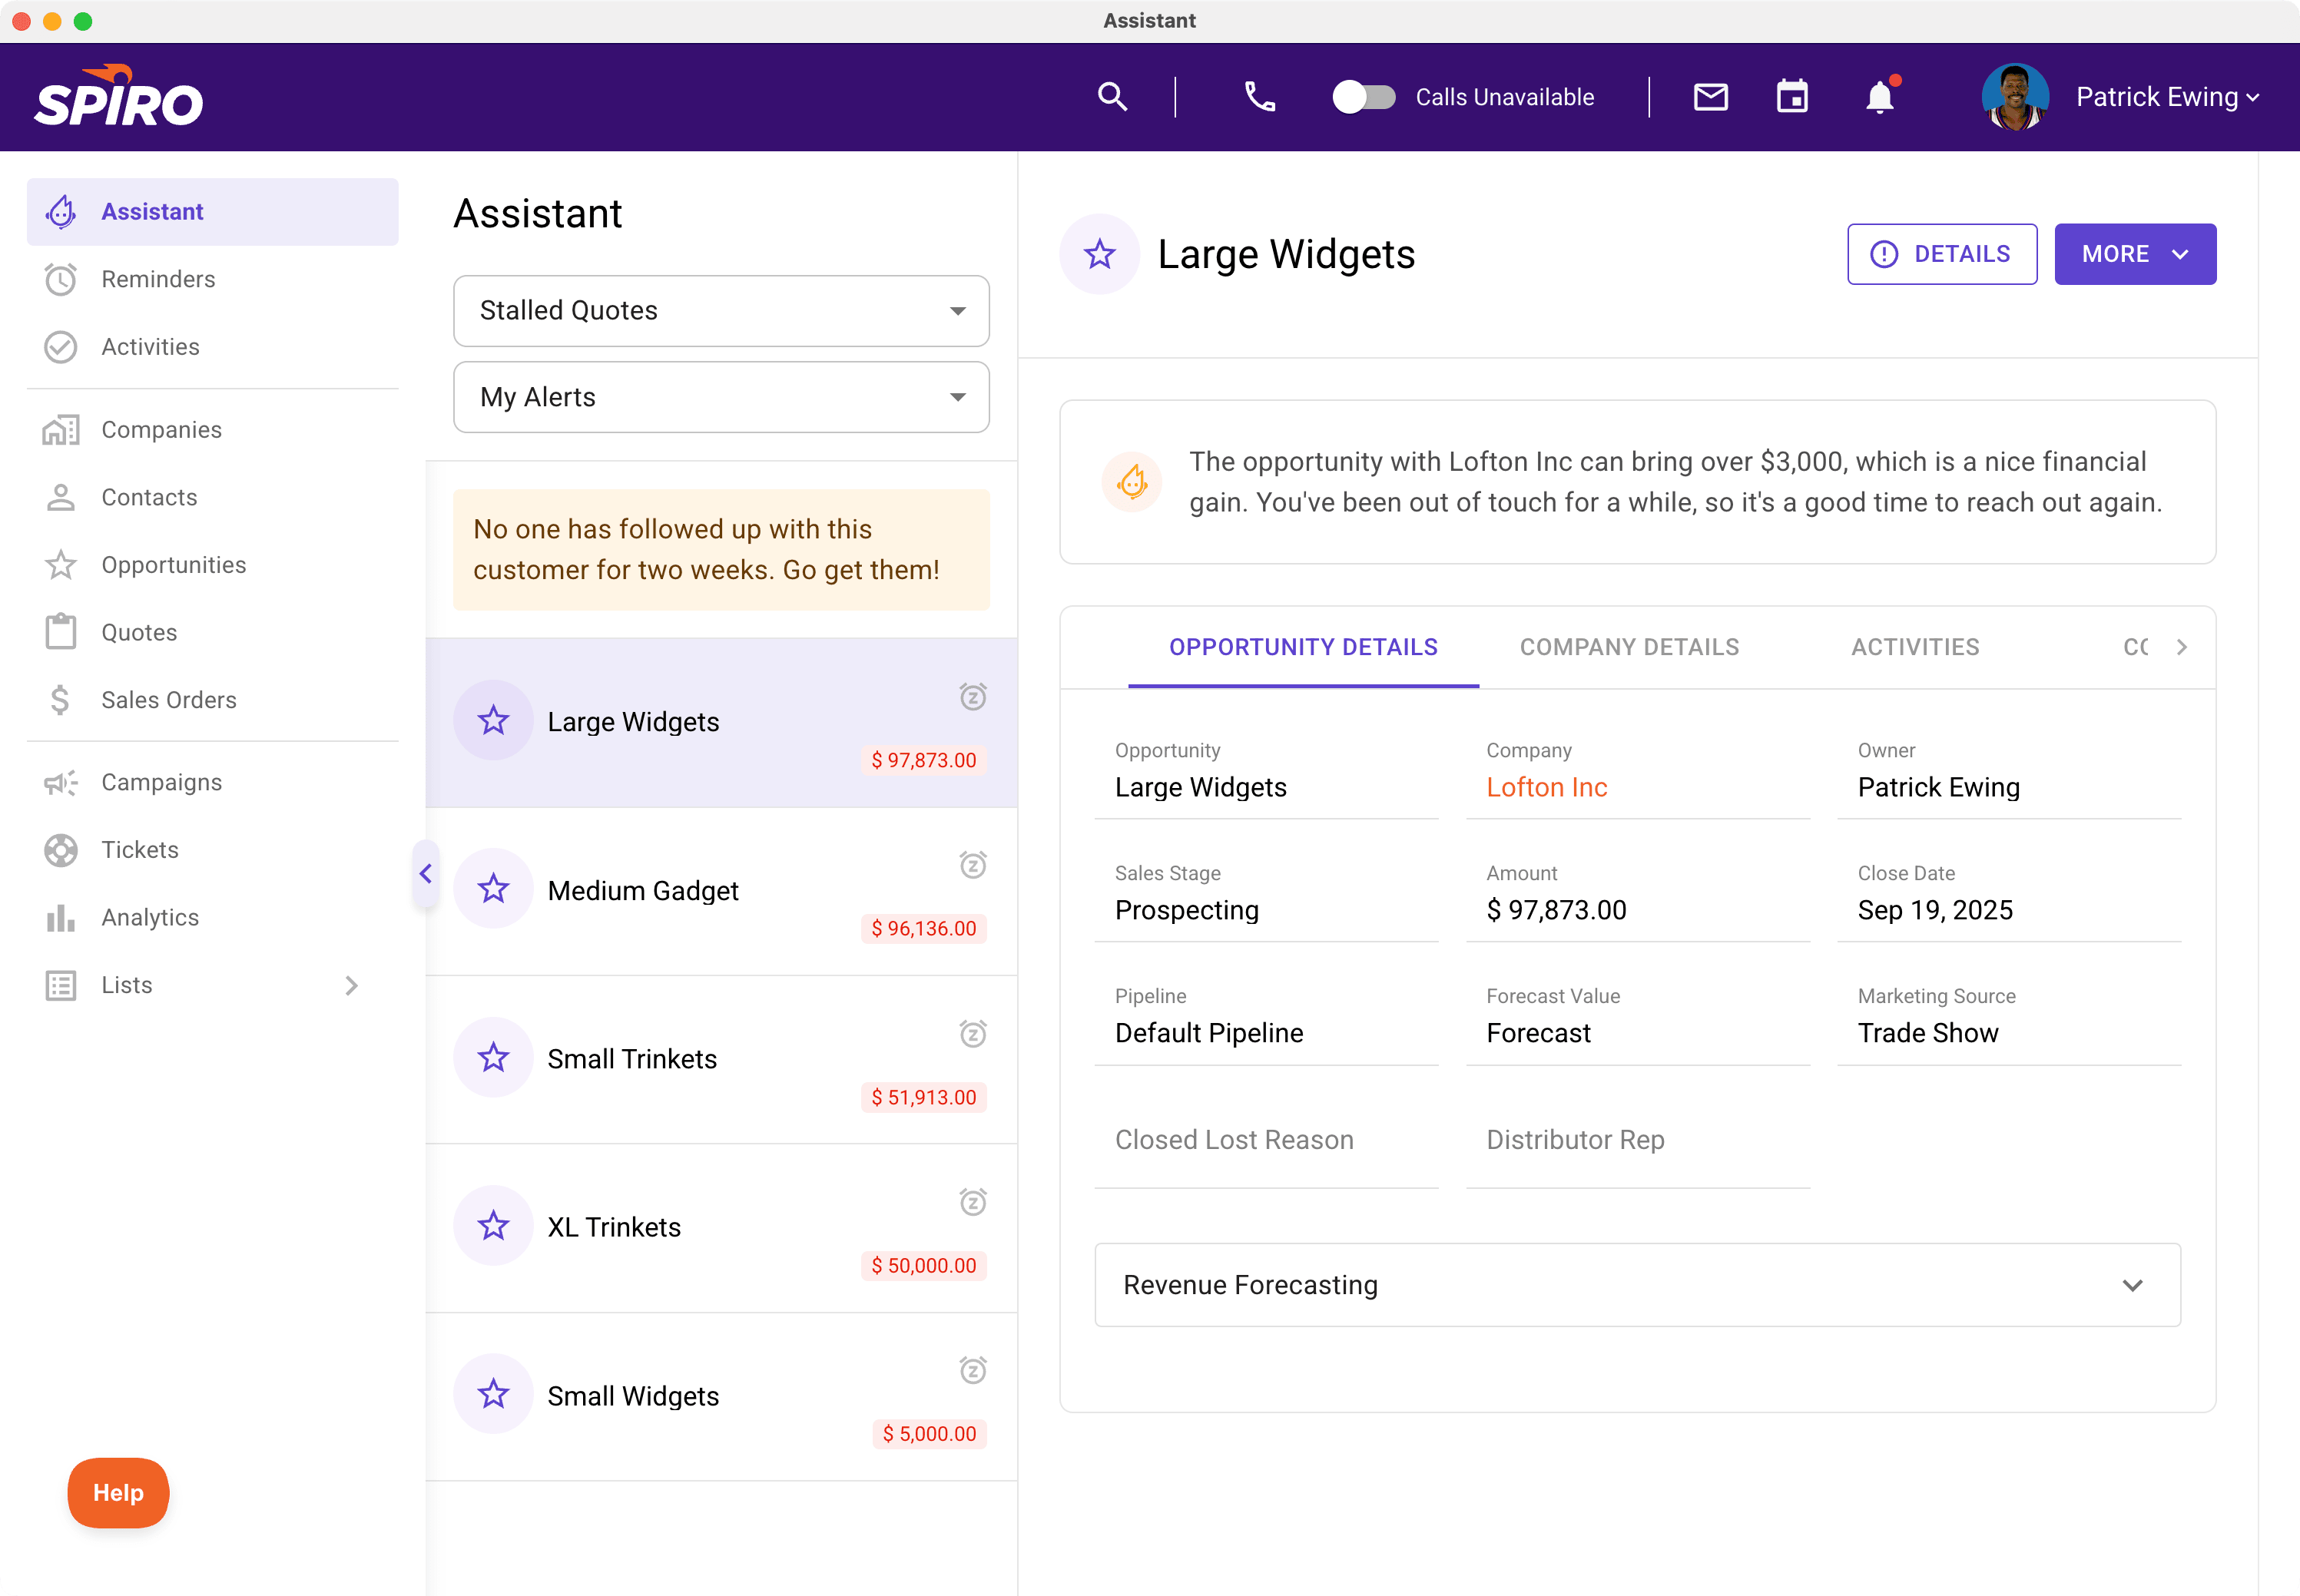2300x1596 pixels.
Task: Open Reminders in sidebar
Action: 212,279
